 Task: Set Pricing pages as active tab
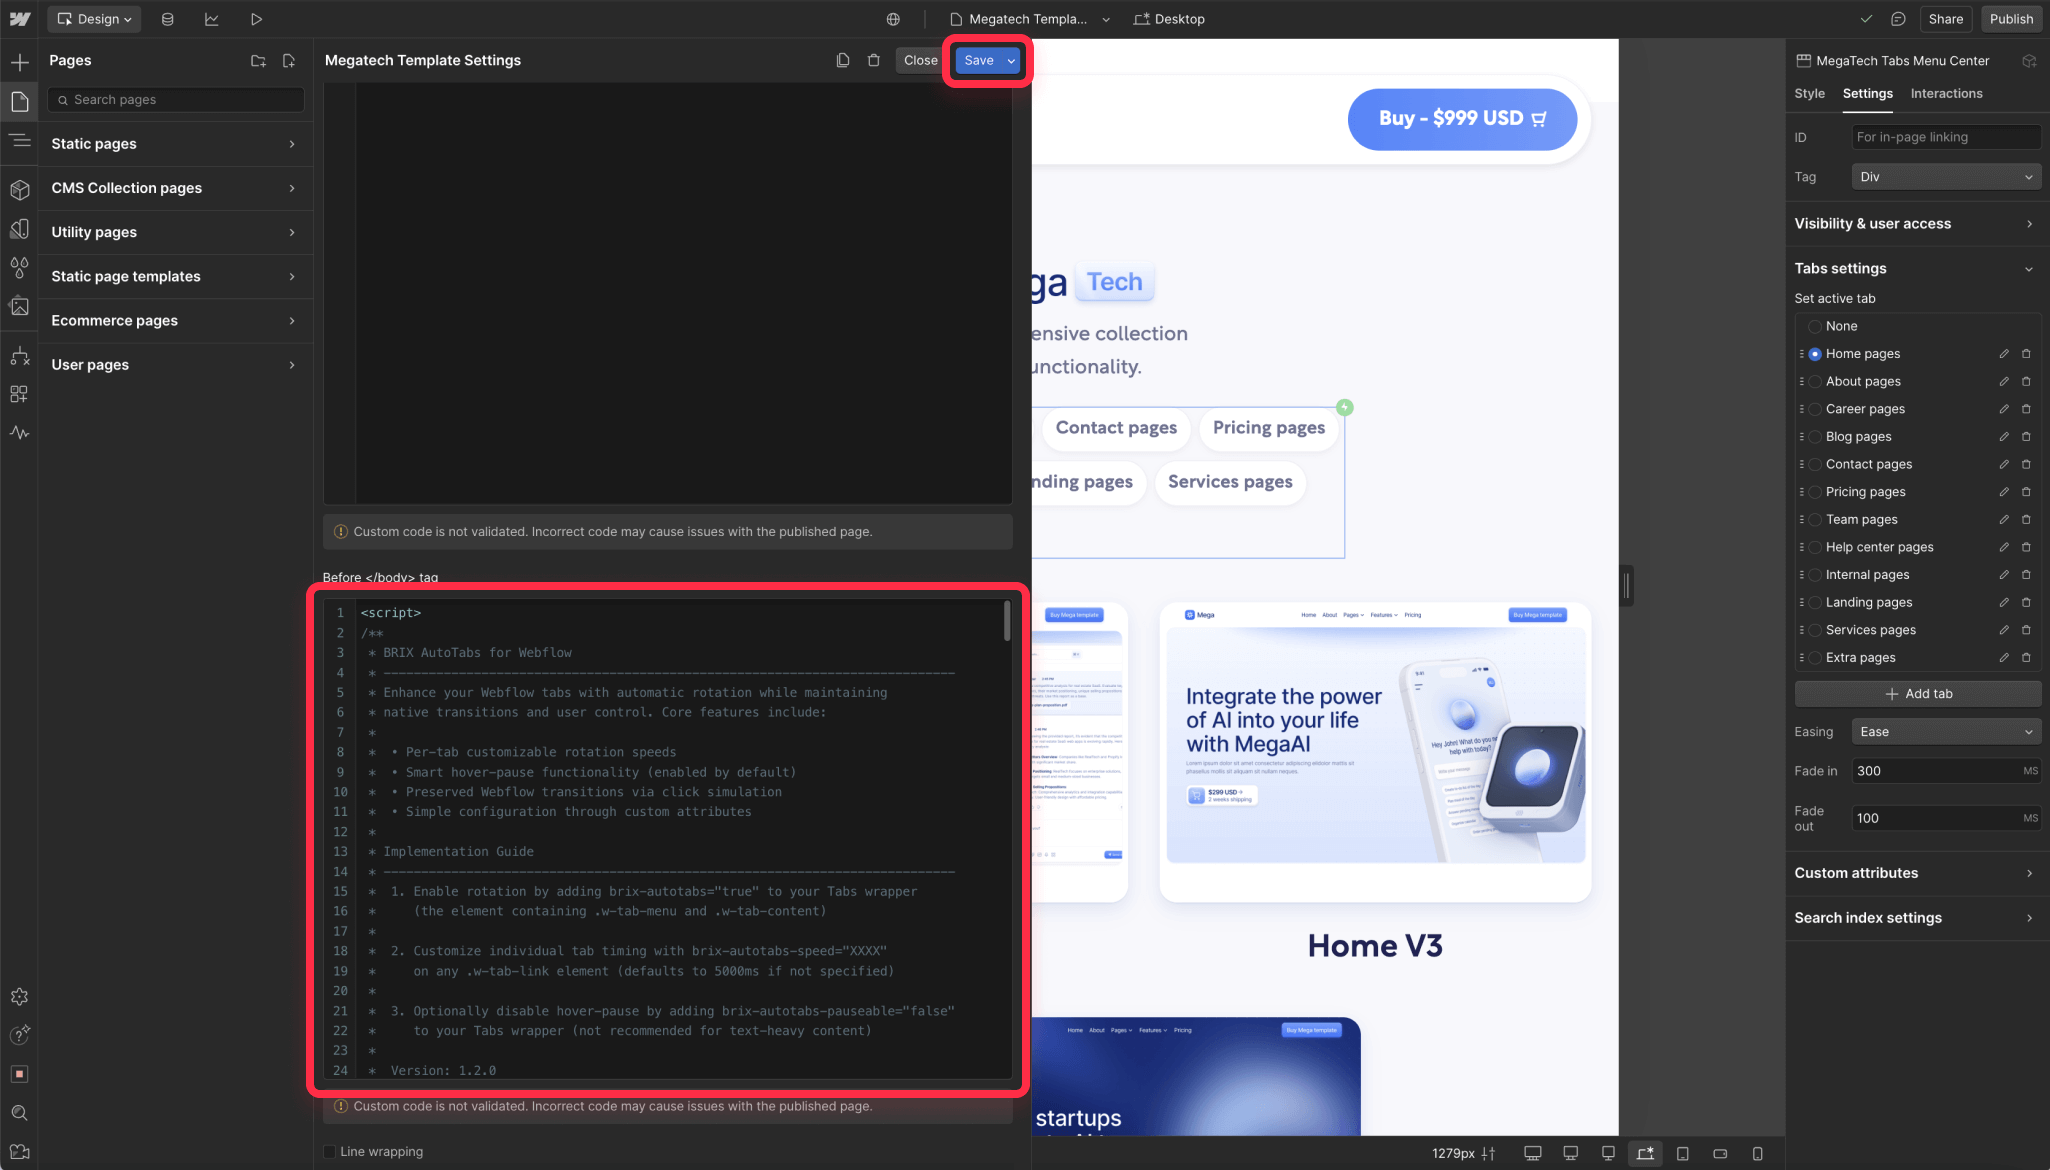pos(1815,492)
